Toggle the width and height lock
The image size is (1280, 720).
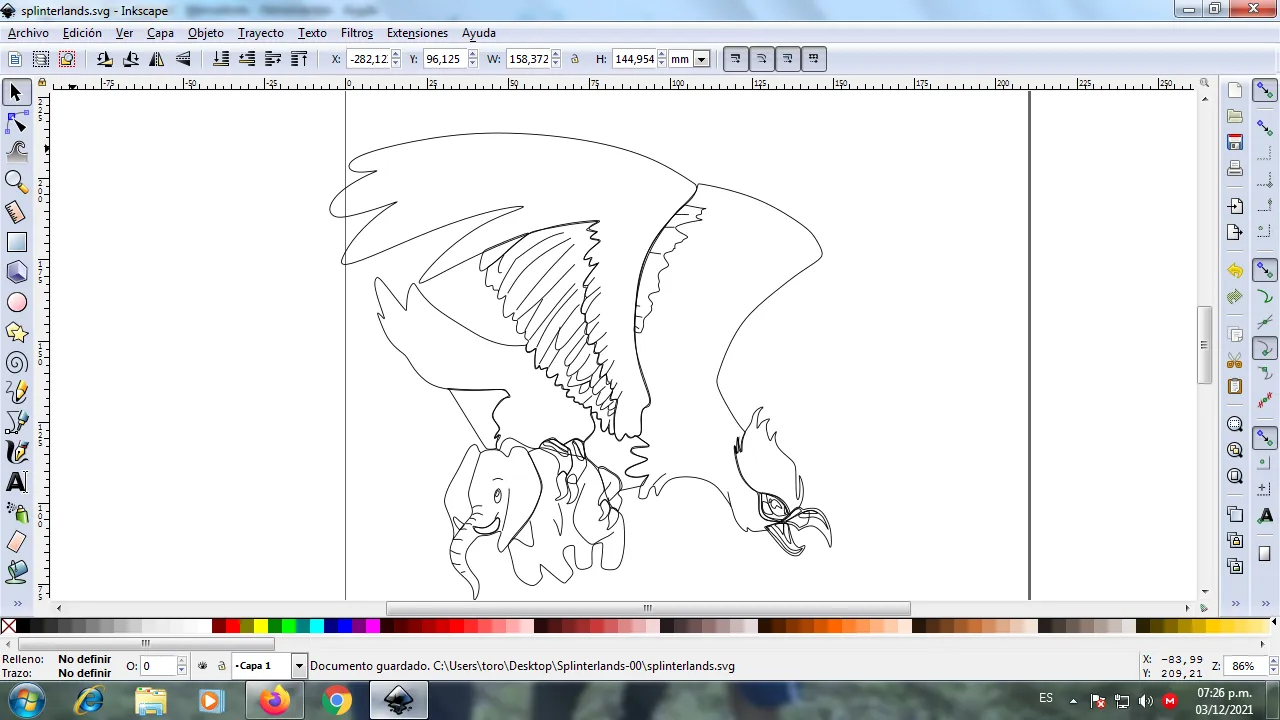(575, 59)
